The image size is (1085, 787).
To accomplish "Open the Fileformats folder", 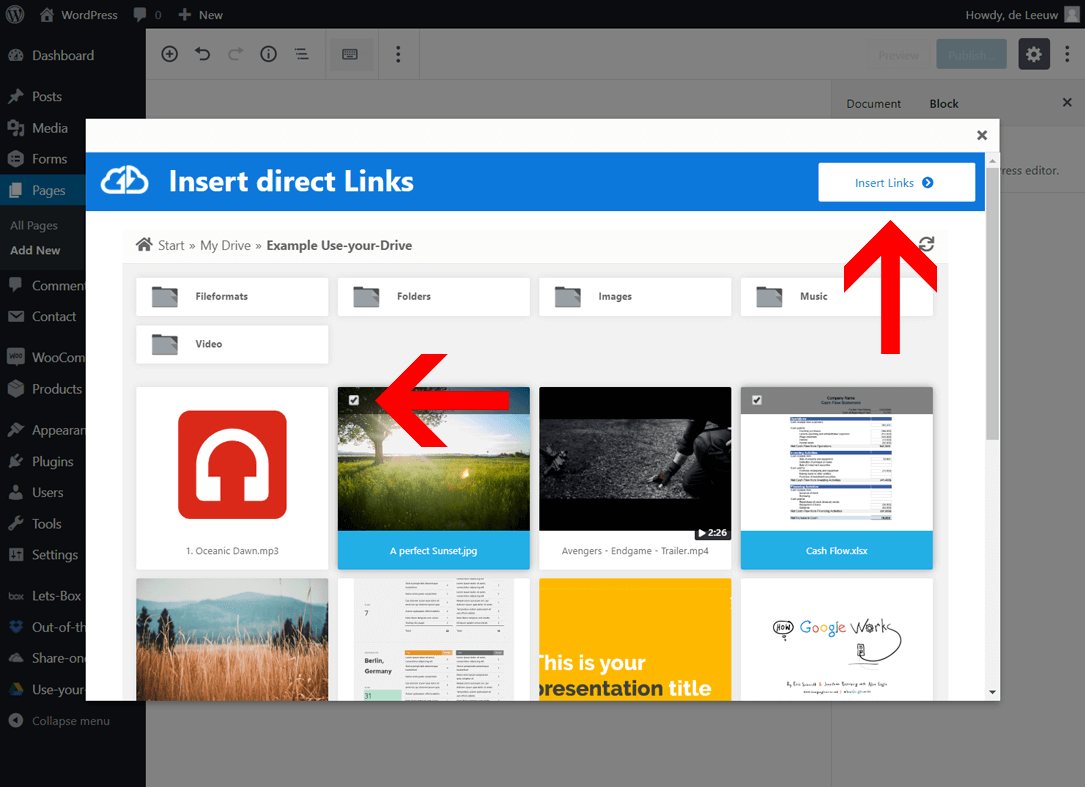I will click(232, 296).
